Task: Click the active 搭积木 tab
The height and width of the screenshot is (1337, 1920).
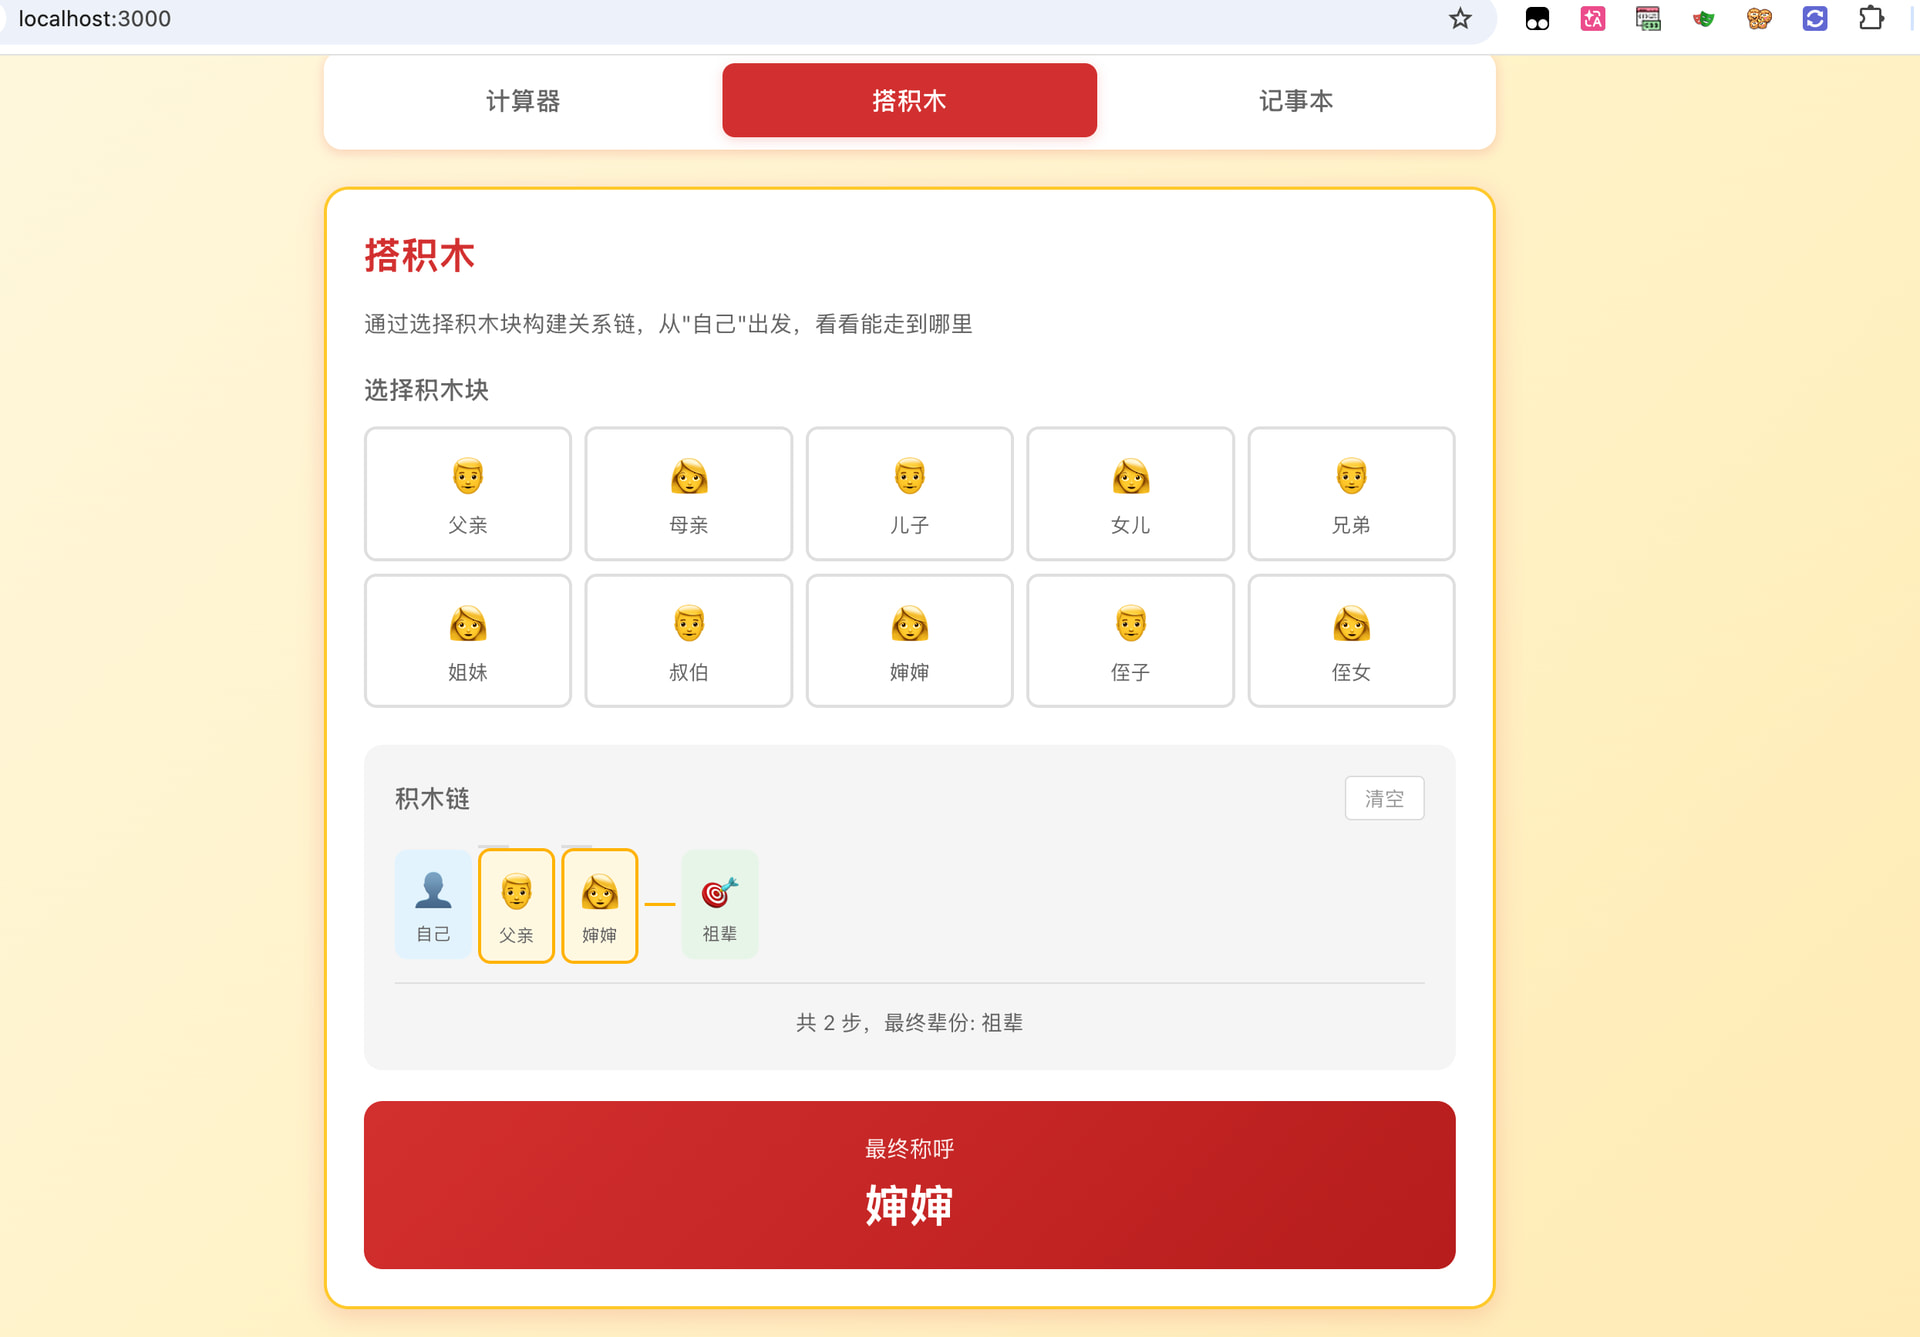Action: (909, 101)
